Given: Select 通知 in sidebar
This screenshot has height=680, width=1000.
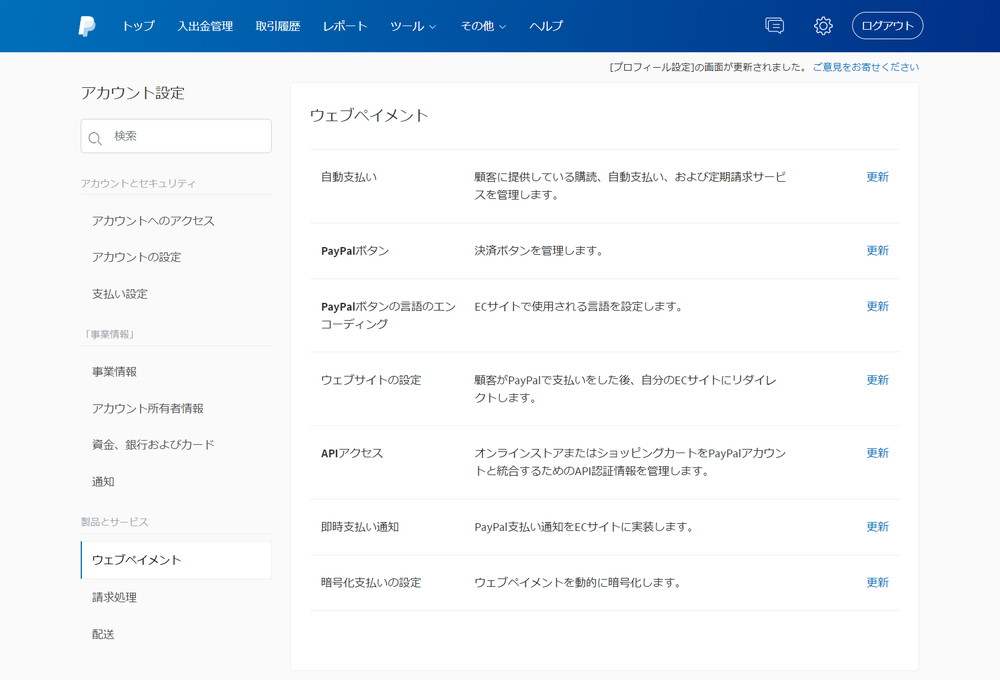Looking at the screenshot, I should pyautogui.click(x=103, y=482).
